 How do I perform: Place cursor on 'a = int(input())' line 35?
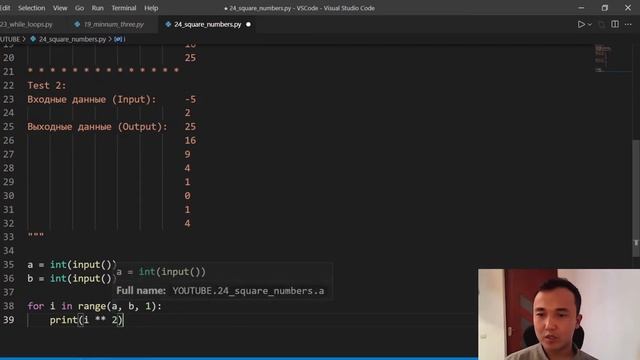72,264
